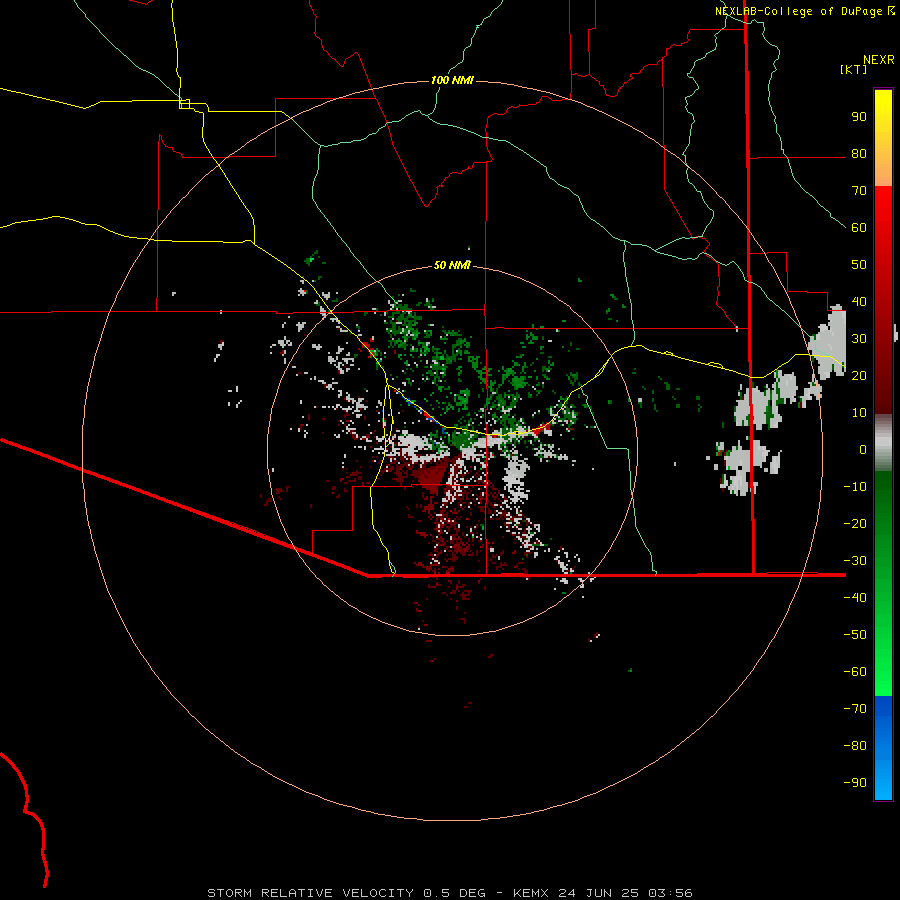Click the -80 value on the velocity scale
The width and height of the screenshot is (900, 900).
point(855,746)
